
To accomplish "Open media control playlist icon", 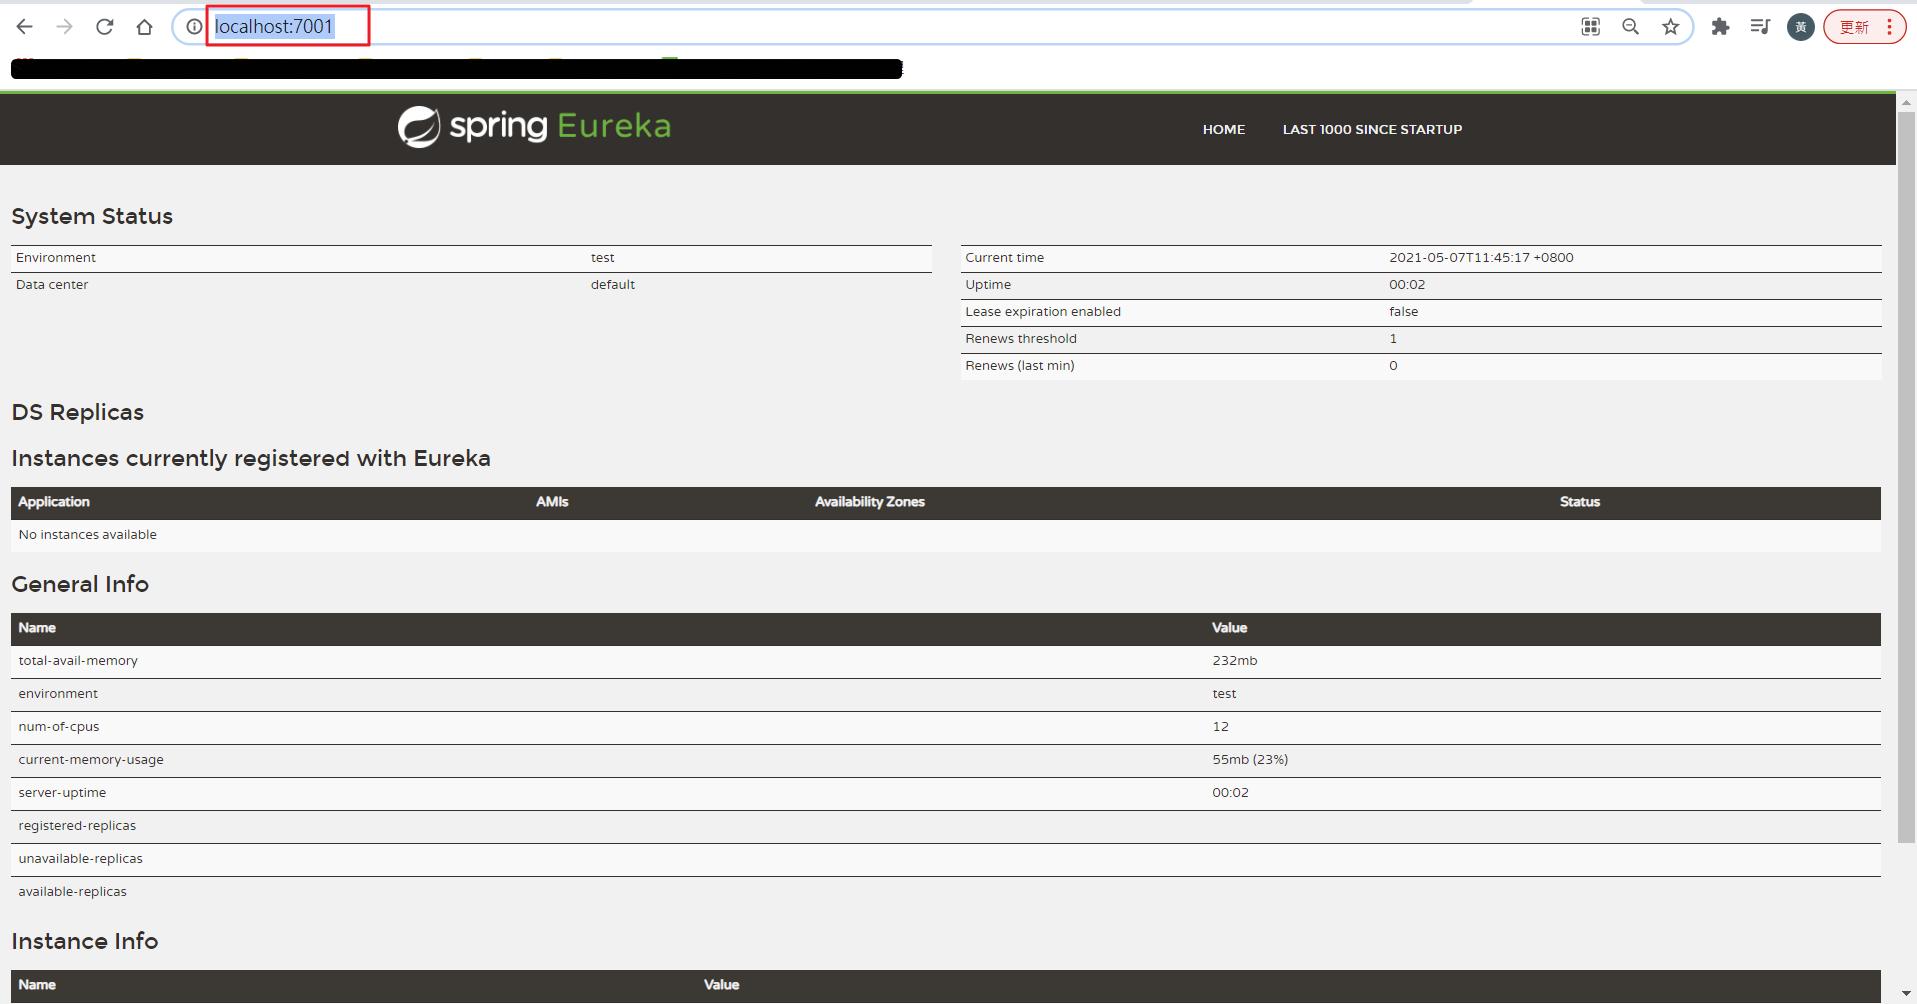I will click(x=1760, y=27).
